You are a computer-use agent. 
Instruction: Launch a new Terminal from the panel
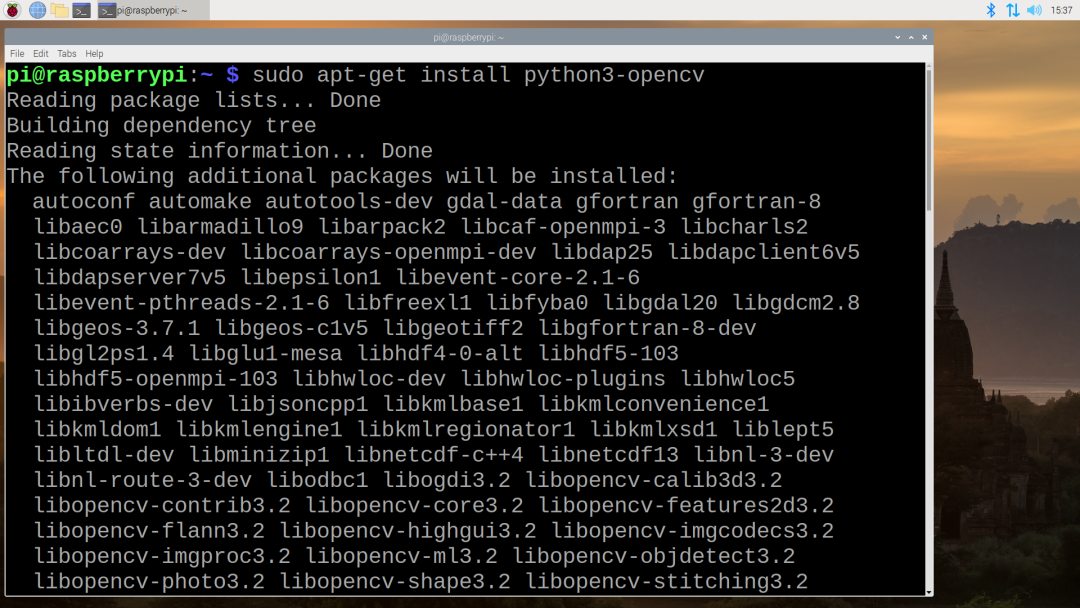[82, 10]
